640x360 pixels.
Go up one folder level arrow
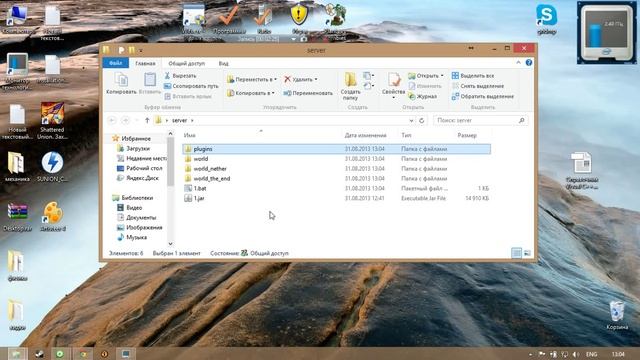coord(147,120)
